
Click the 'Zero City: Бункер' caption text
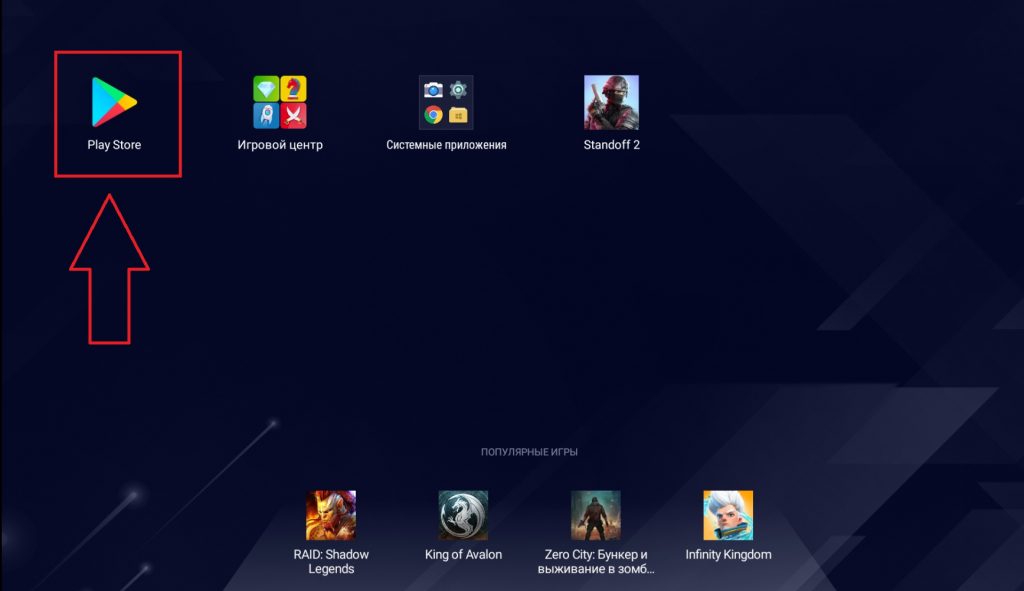click(x=596, y=554)
